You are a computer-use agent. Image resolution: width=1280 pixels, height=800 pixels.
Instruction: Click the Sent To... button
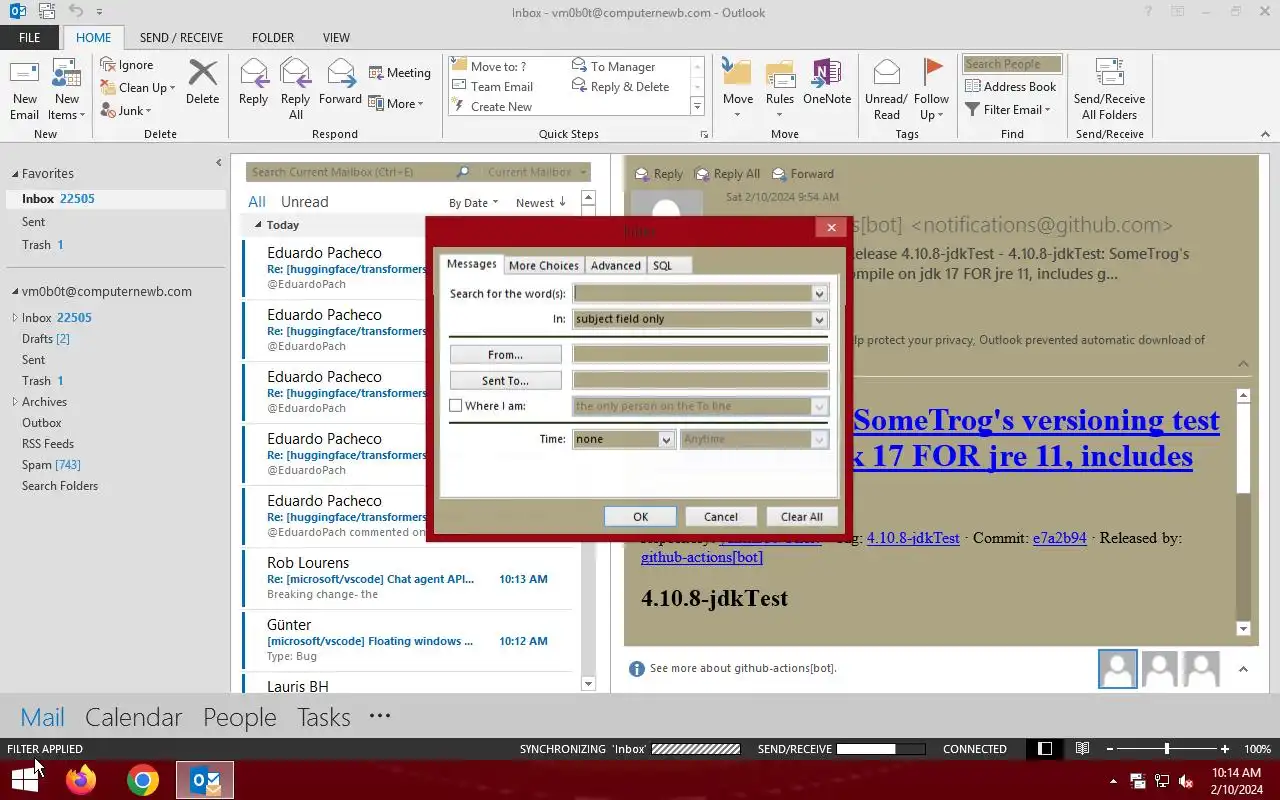coord(505,381)
